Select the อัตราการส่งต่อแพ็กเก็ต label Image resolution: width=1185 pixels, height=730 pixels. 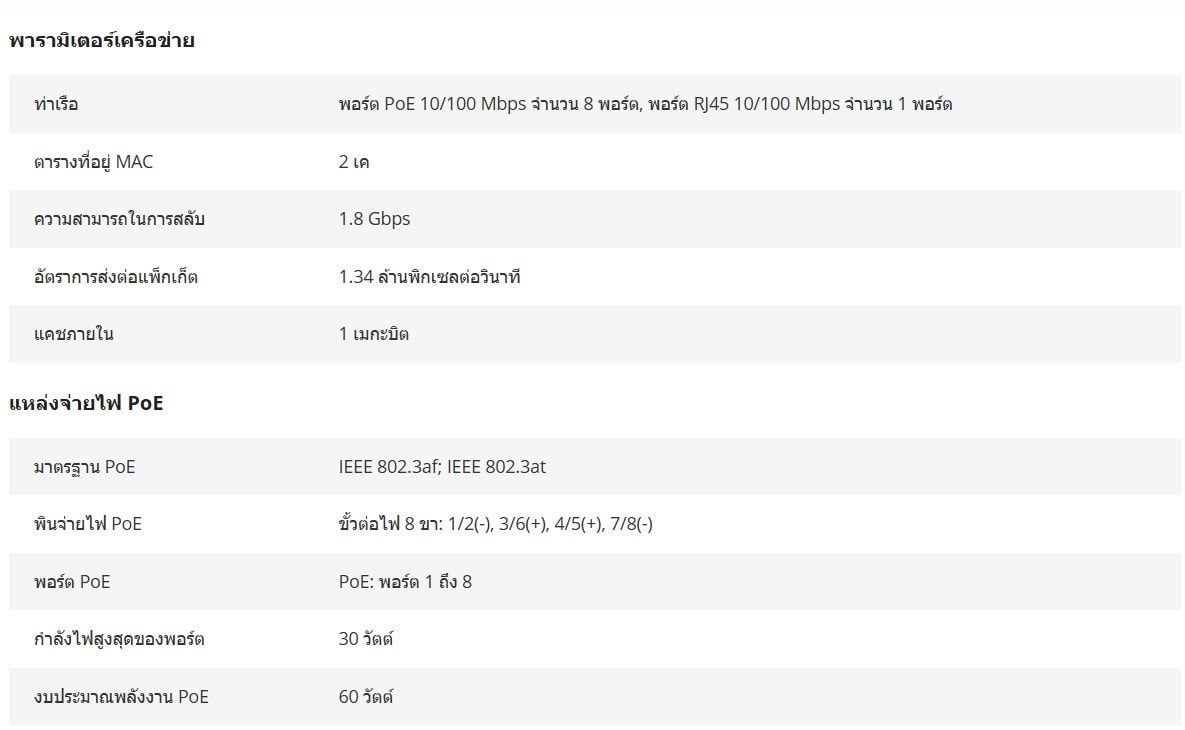[x=116, y=277]
